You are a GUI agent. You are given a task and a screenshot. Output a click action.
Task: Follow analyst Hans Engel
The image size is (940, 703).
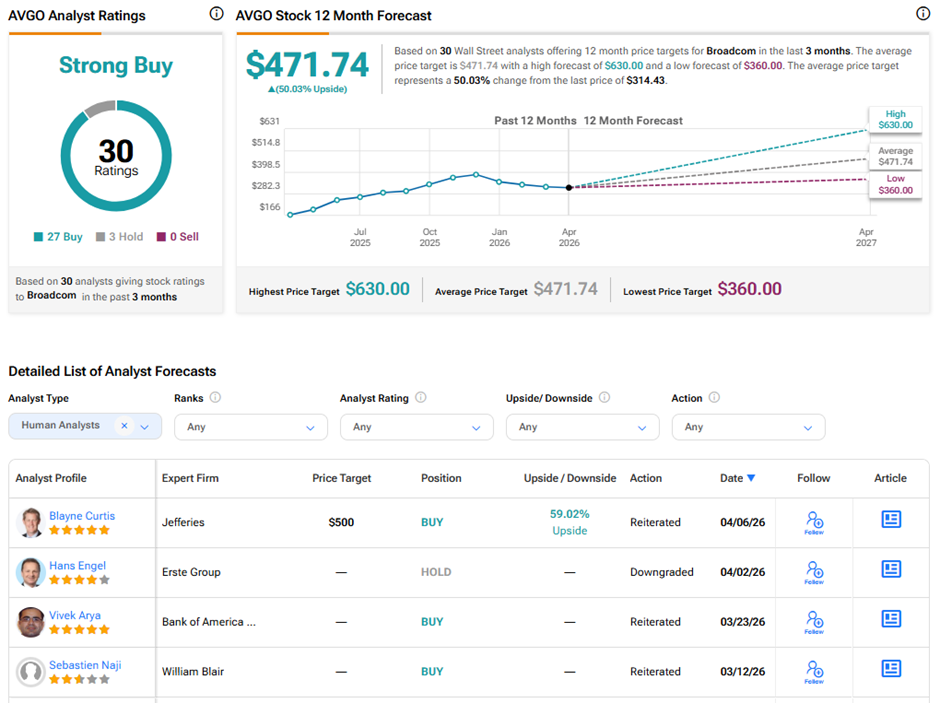814,572
